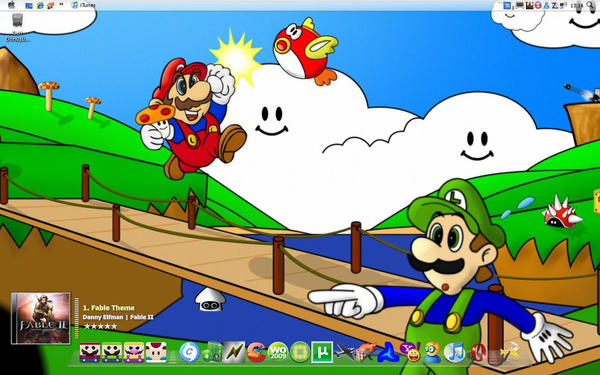600x375 pixels.
Task: Launch the orange fox on bricks dock icon
Action: point(366,352)
